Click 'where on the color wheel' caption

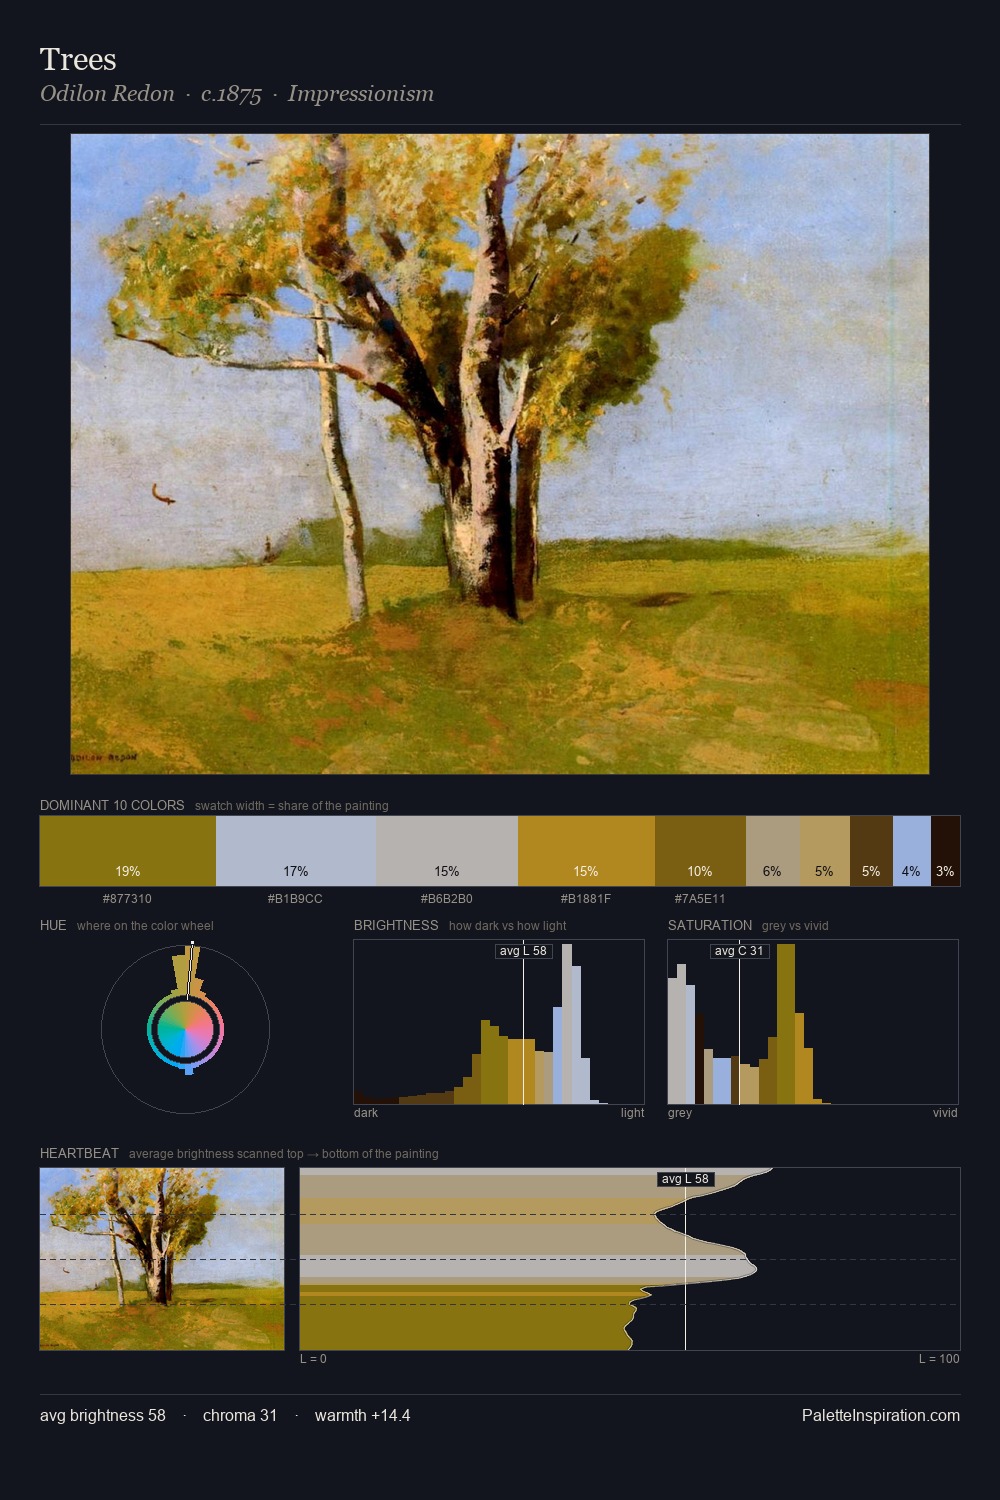145,926
